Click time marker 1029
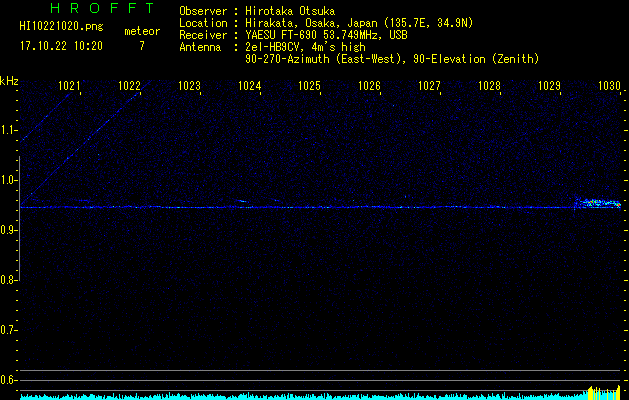The height and width of the screenshot is (400, 629). (550, 85)
